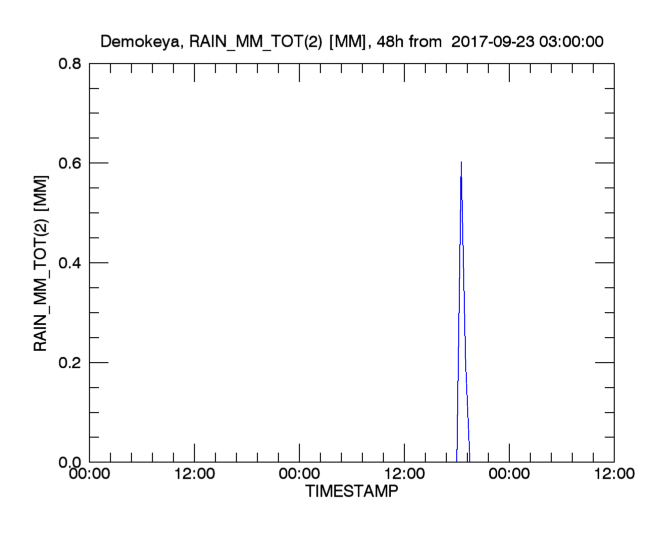This screenshot has width=666, height=533.
Task: Click the 0.2 y-axis tick label
Action: coord(69,362)
